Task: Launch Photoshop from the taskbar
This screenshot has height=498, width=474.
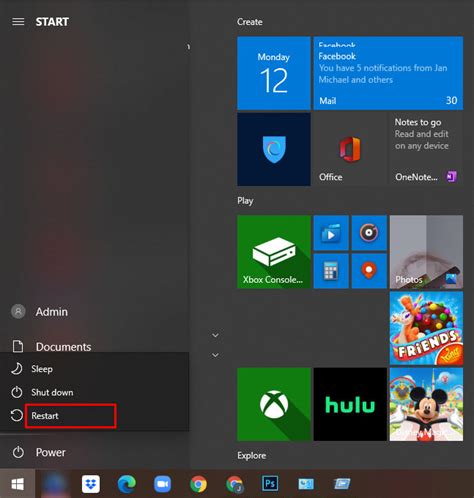Action: 270,483
